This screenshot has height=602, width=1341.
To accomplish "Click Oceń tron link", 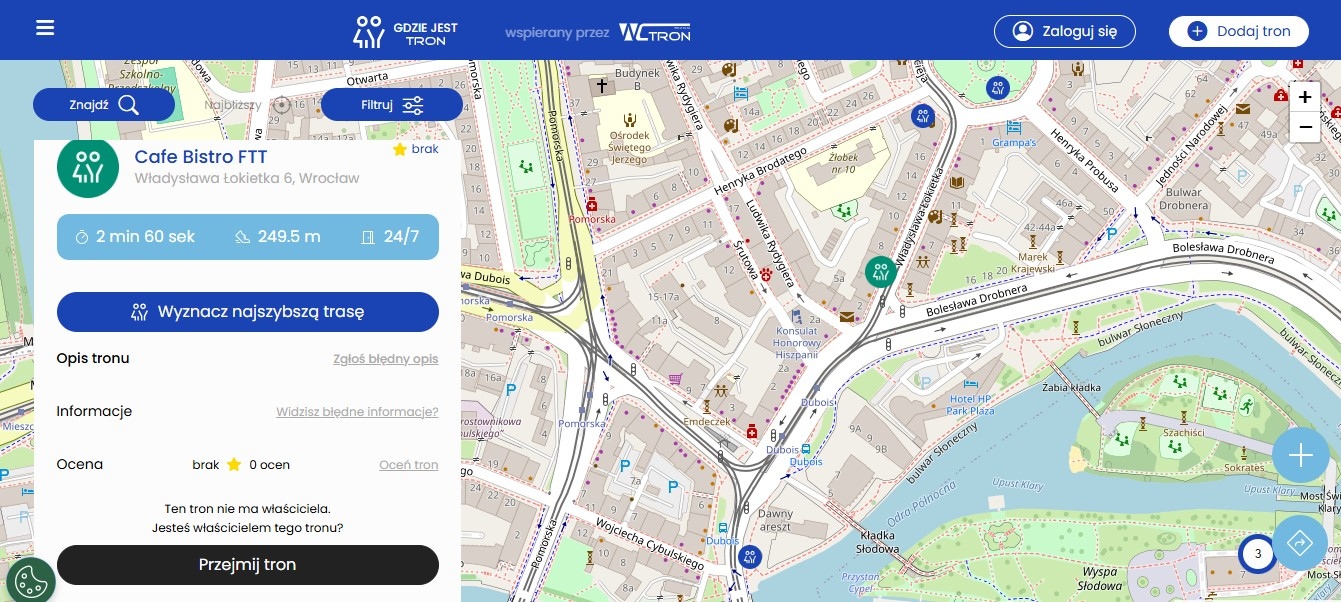I will coord(409,465).
